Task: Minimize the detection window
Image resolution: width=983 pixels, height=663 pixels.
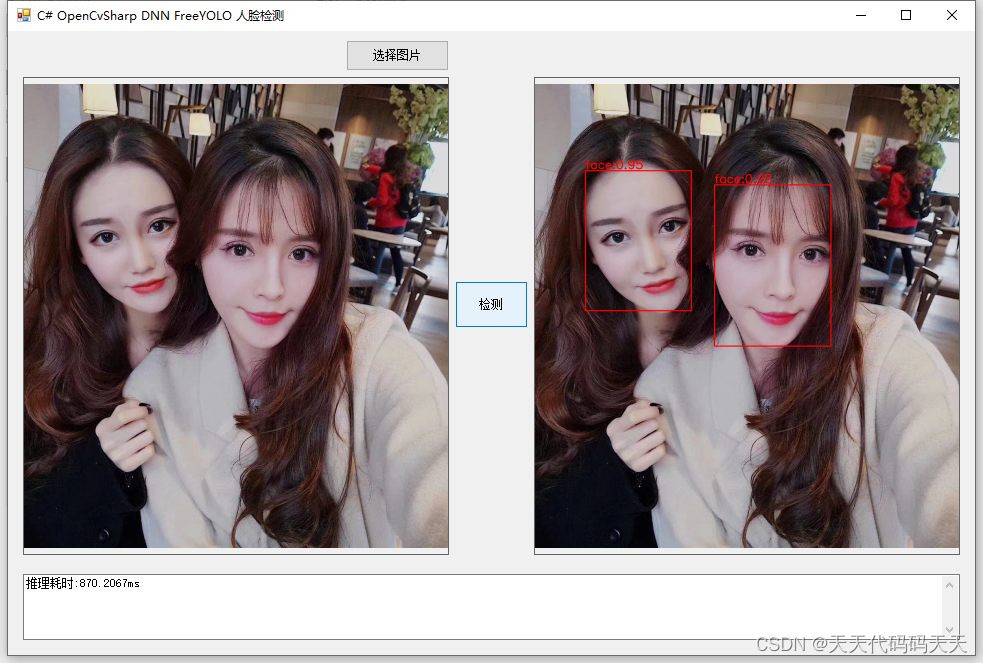Action: 861,15
